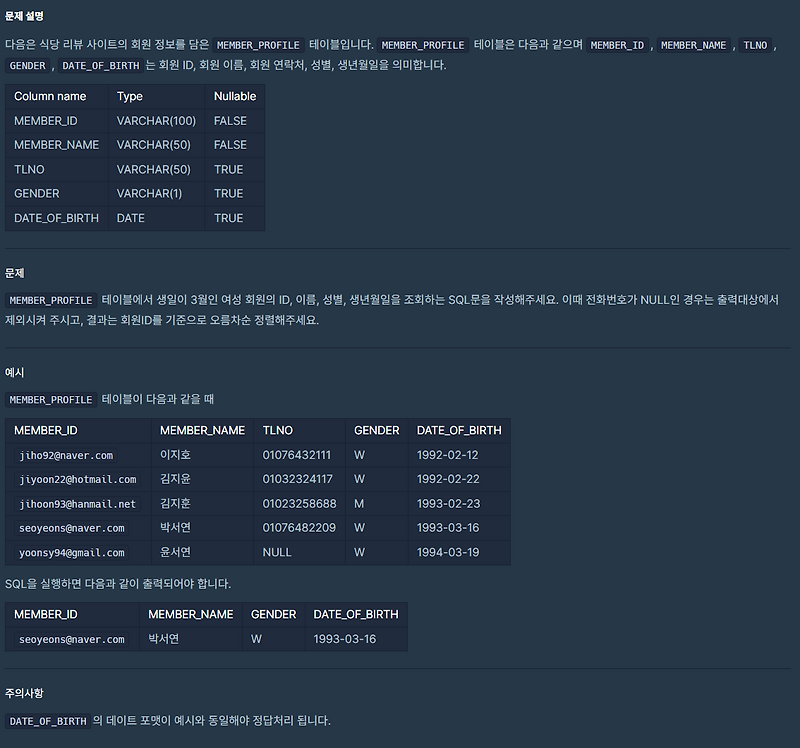Click the Nullable header cell
Image resolution: width=800 pixels, height=748 pixels.
(x=235, y=96)
